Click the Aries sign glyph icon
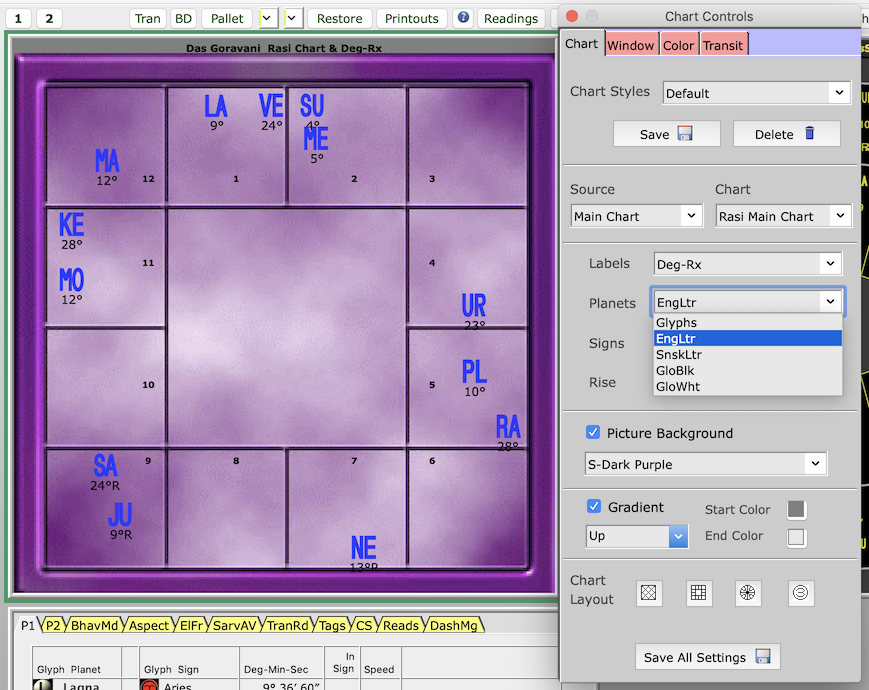The height and width of the screenshot is (690, 869). point(149,685)
